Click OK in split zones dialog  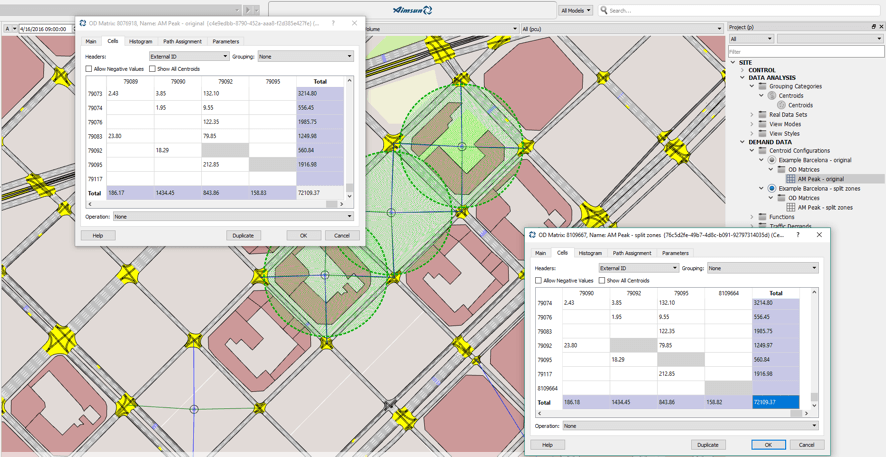click(768, 445)
